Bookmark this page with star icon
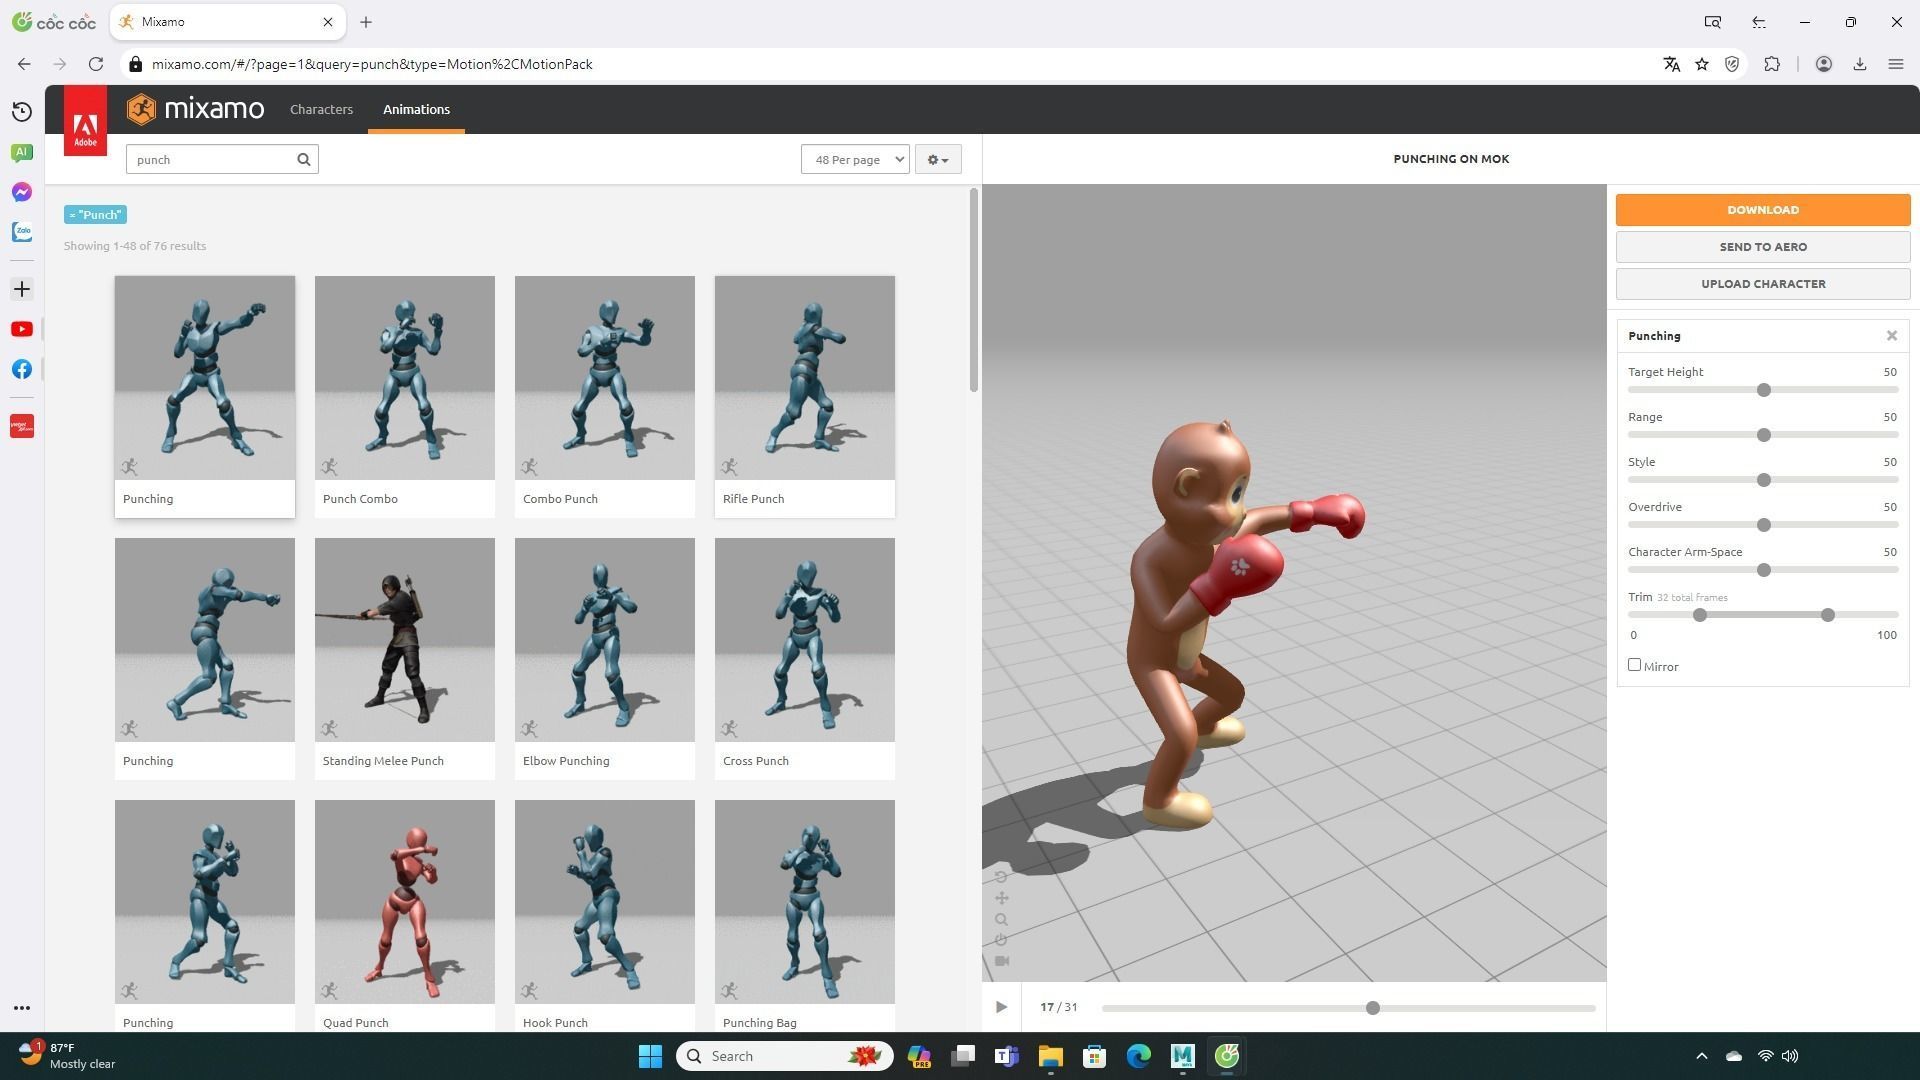The height and width of the screenshot is (1080, 1920). tap(1702, 64)
